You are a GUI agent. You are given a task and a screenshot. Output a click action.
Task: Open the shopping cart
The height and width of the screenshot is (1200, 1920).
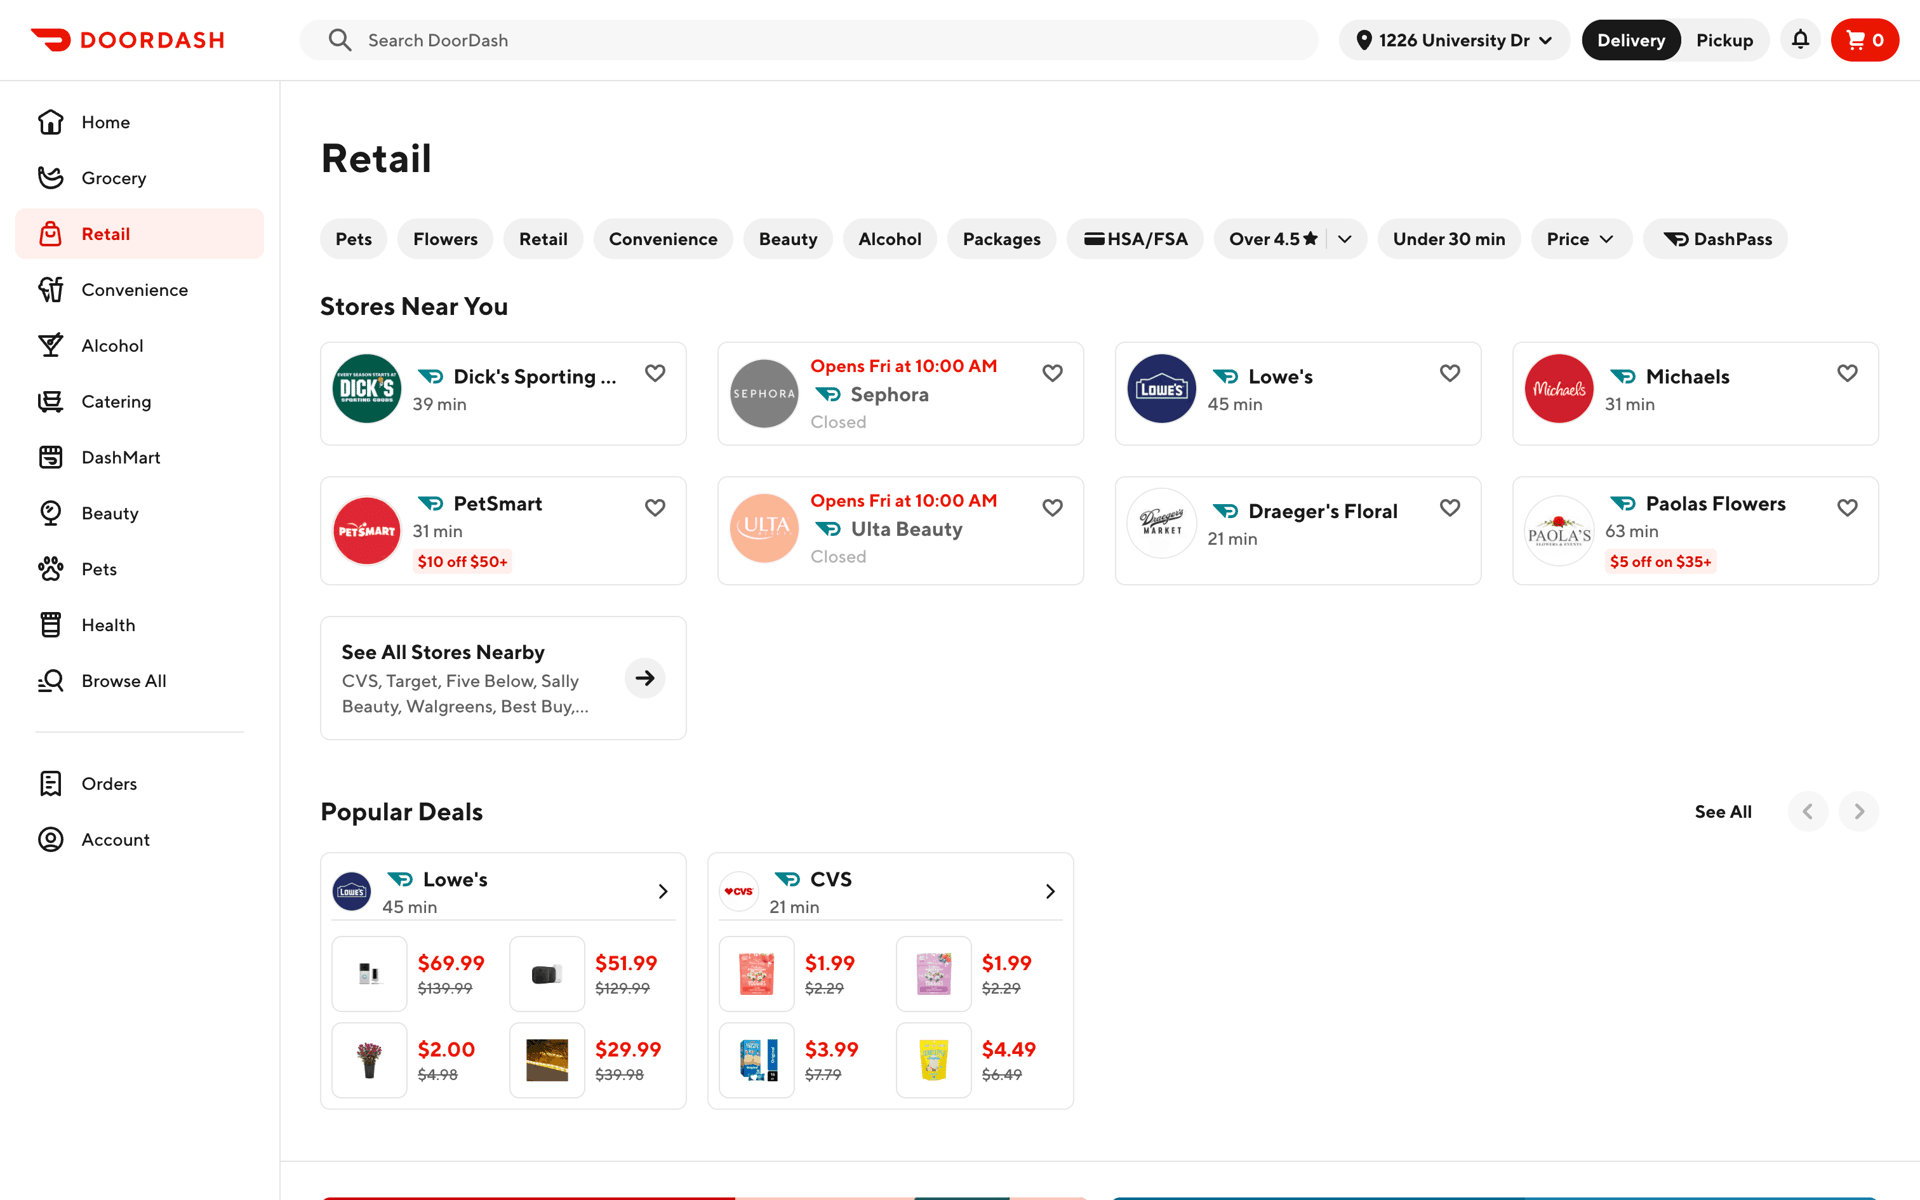coord(1865,40)
